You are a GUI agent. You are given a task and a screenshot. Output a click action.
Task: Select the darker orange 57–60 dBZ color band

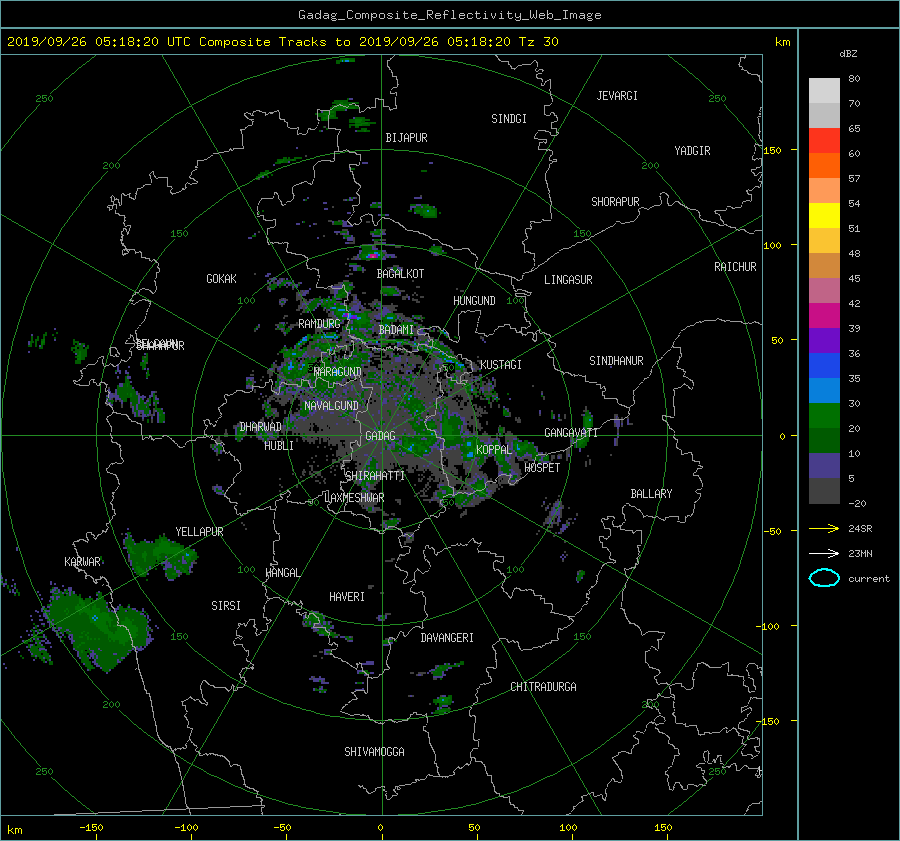[824, 165]
